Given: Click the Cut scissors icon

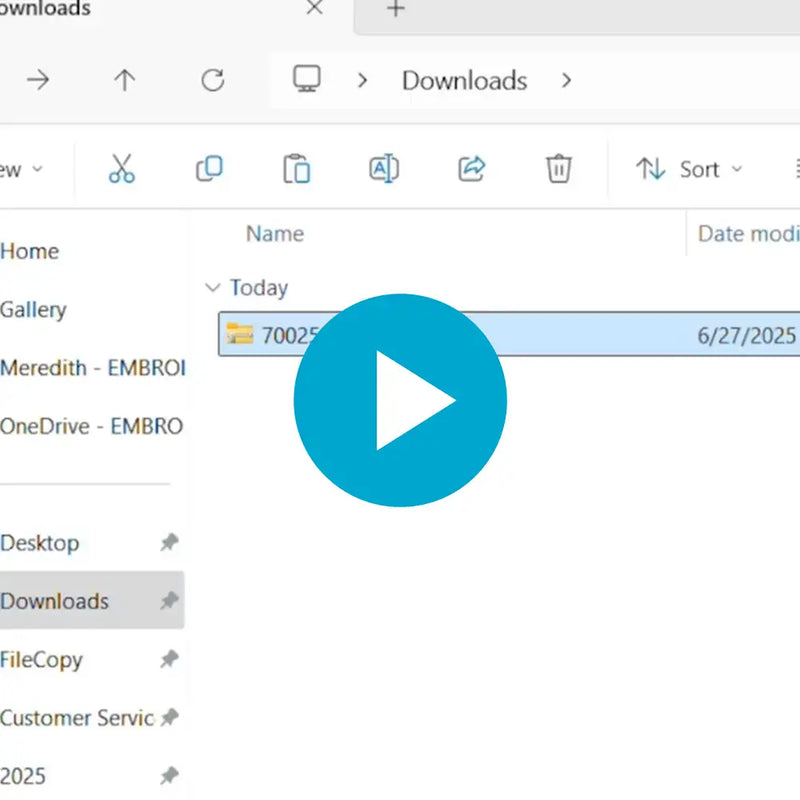Looking at the screenshot, I should (x=121, y=169).
